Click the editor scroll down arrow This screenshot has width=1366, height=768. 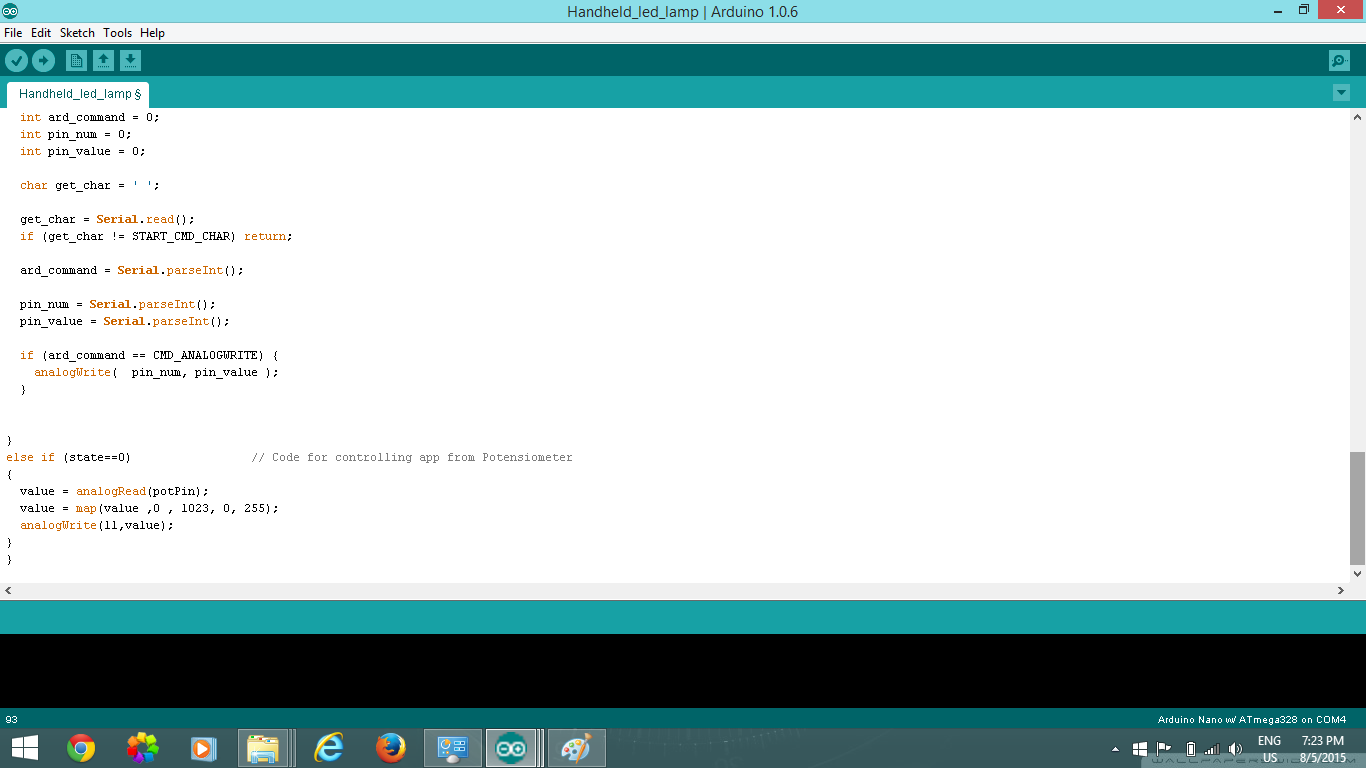(x=1357, y=574)
